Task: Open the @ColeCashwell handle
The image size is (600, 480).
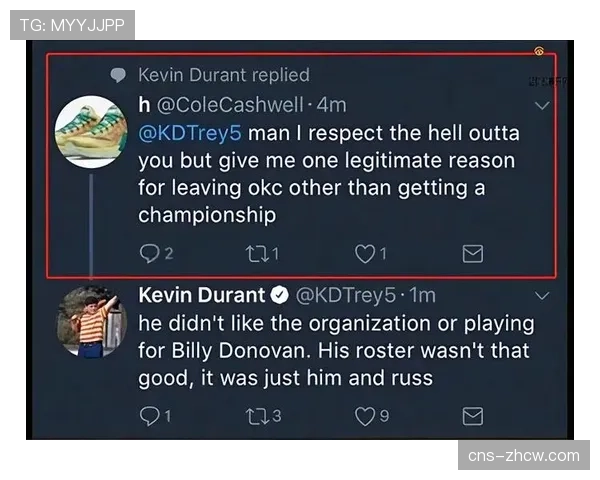Action: pos(230,104)
